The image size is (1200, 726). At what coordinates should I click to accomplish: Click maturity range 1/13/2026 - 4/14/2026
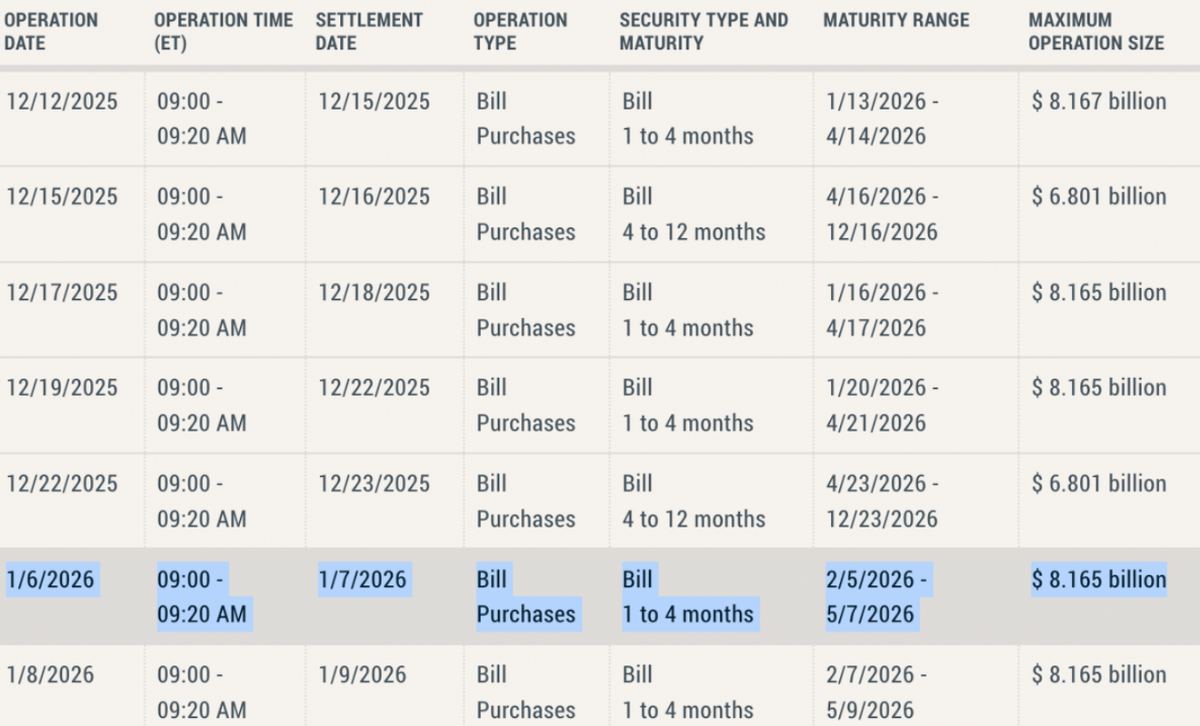(881, 119)
